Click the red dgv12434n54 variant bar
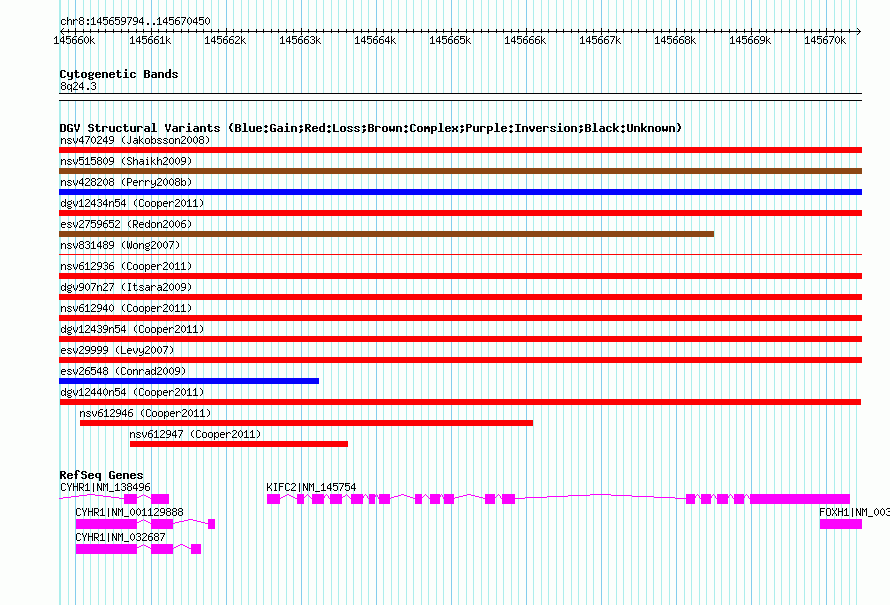 pos(460,213)
